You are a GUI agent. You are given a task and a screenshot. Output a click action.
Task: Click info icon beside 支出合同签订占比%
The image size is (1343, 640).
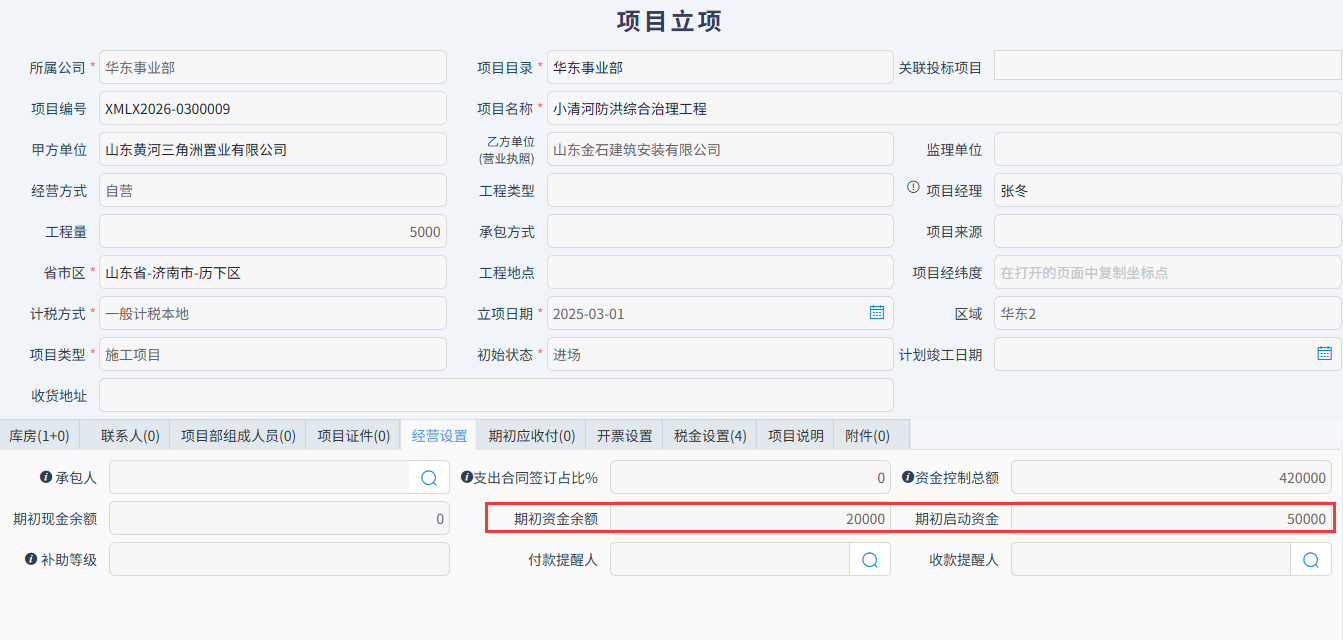pyautogui.click(x=466, y=477)
